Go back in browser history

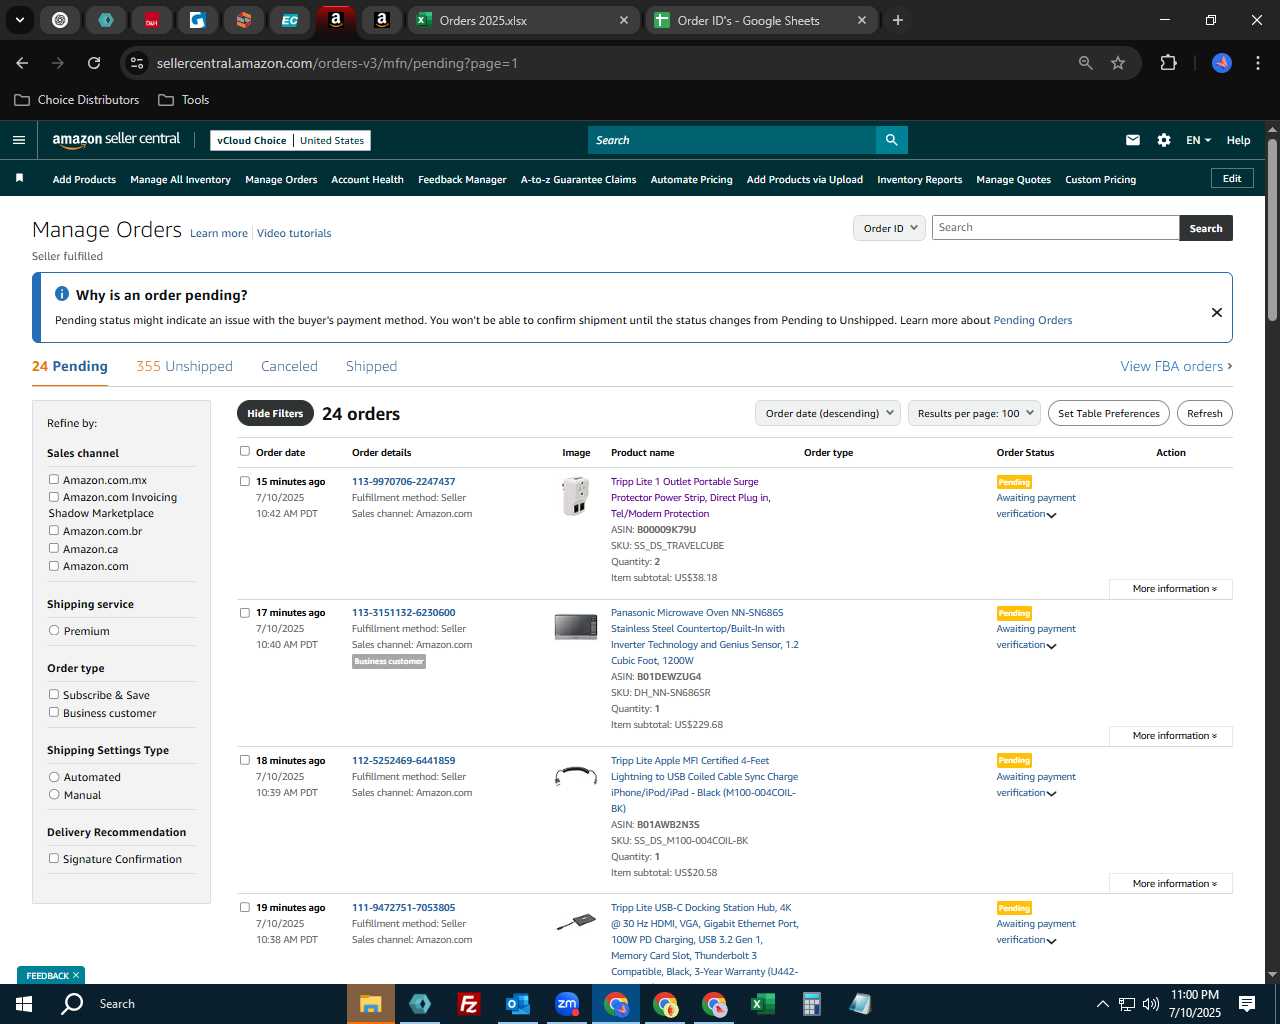point(22,63)
